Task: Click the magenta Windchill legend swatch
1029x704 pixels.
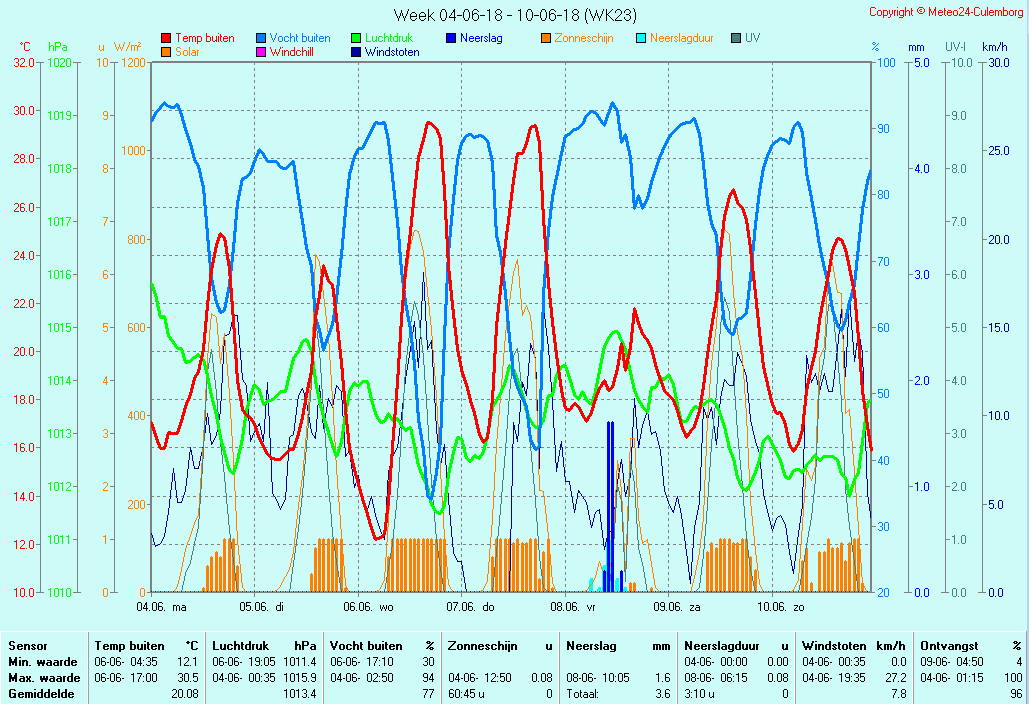Action: coord(262,52)
